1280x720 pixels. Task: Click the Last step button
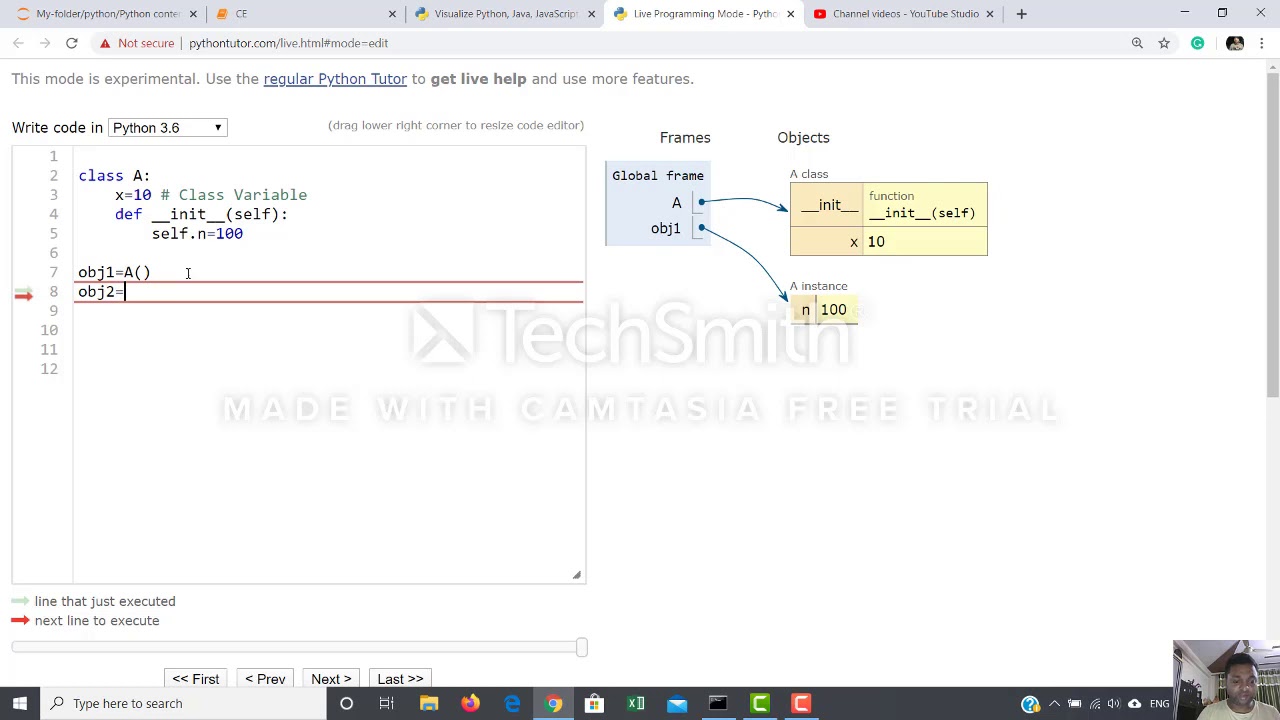[400, 679]
